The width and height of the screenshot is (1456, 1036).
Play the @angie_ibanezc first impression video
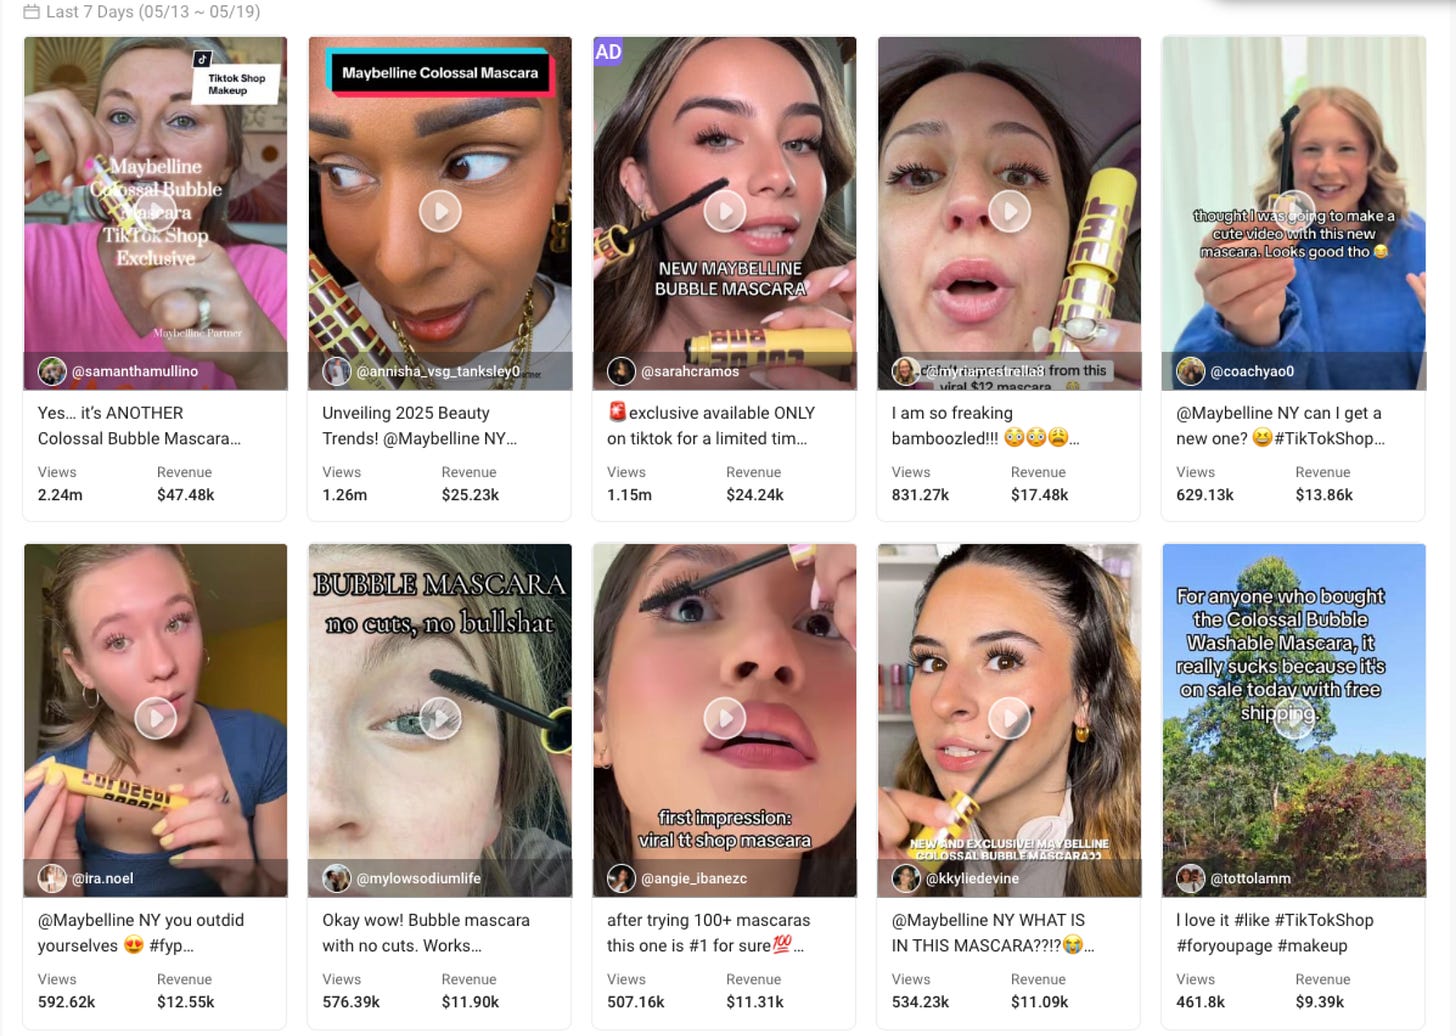pos(725,718)
